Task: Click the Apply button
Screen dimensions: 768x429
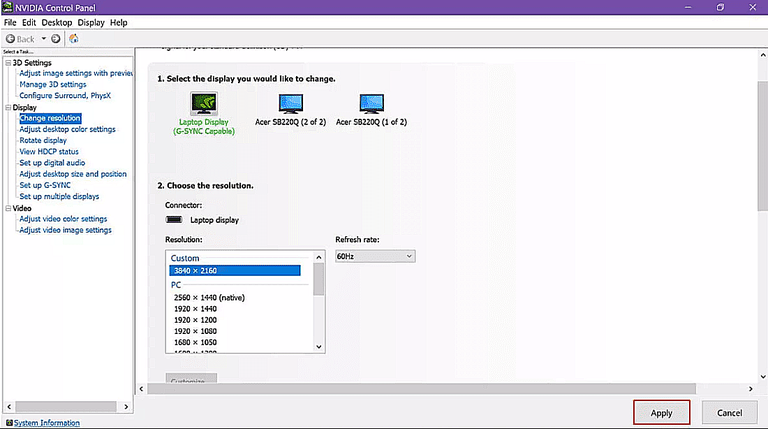Action: click(662, 413)
